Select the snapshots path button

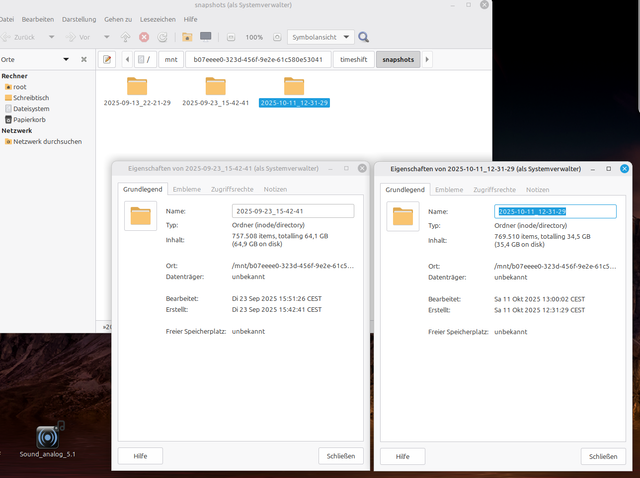398,60
